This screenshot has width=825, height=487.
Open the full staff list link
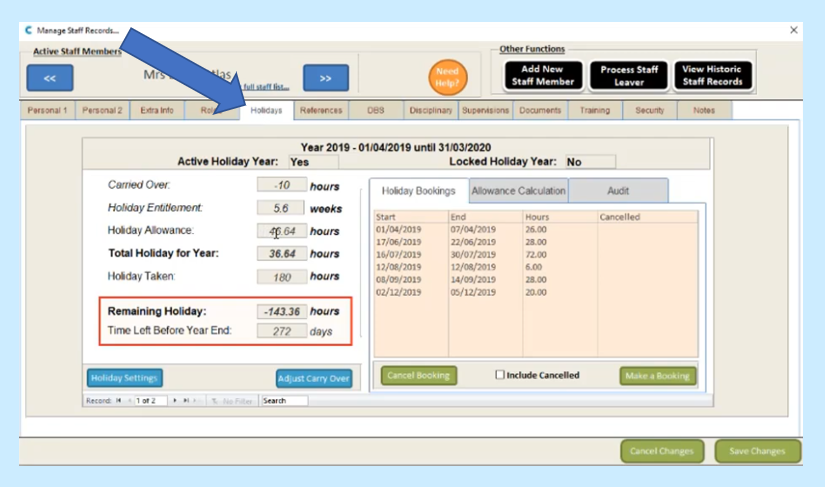pos(266,87)
